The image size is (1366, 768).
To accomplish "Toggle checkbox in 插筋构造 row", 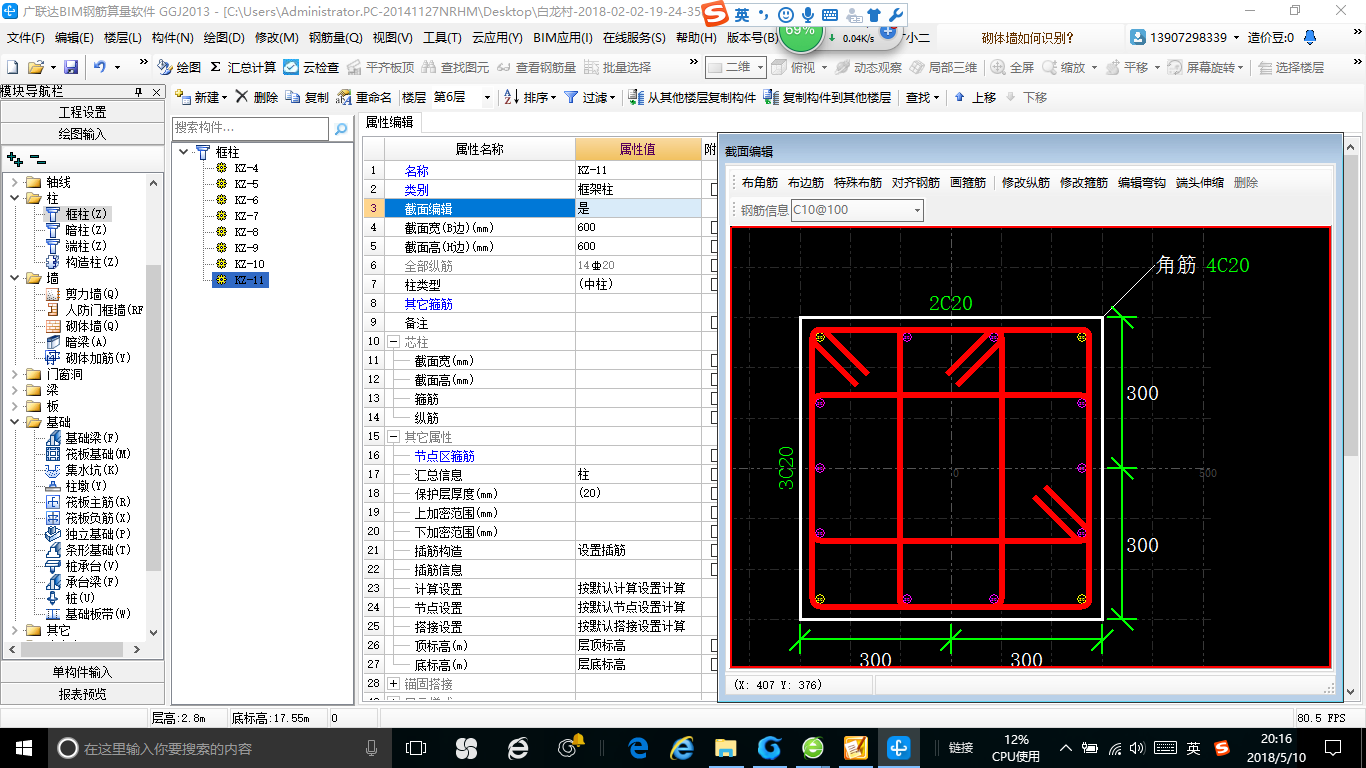I will click(716, 550).
